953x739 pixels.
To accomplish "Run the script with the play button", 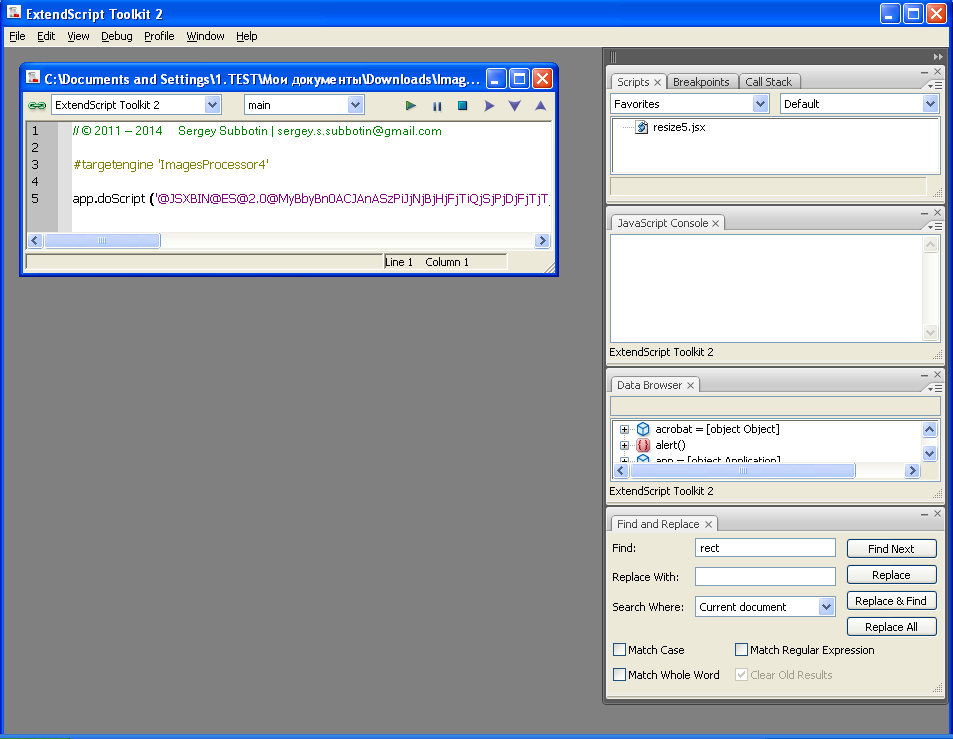I will [410, 106].
